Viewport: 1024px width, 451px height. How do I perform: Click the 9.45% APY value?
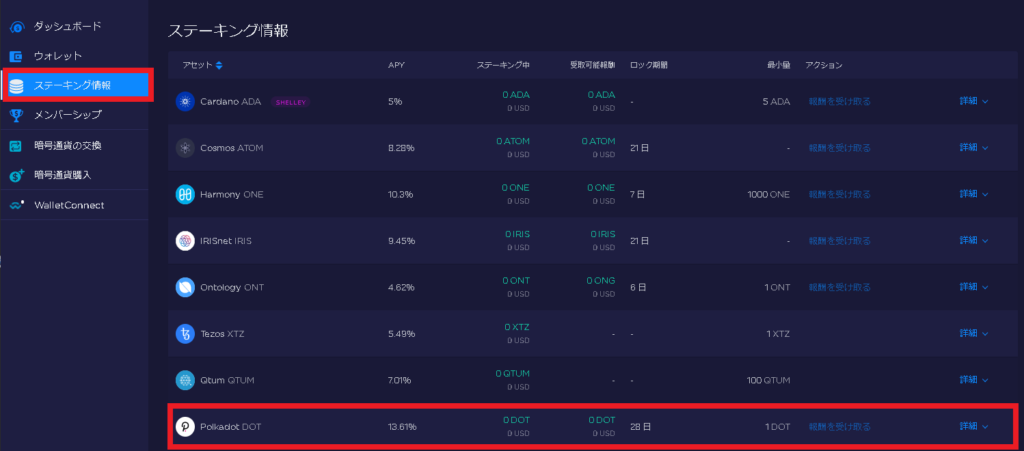(401, 241)
